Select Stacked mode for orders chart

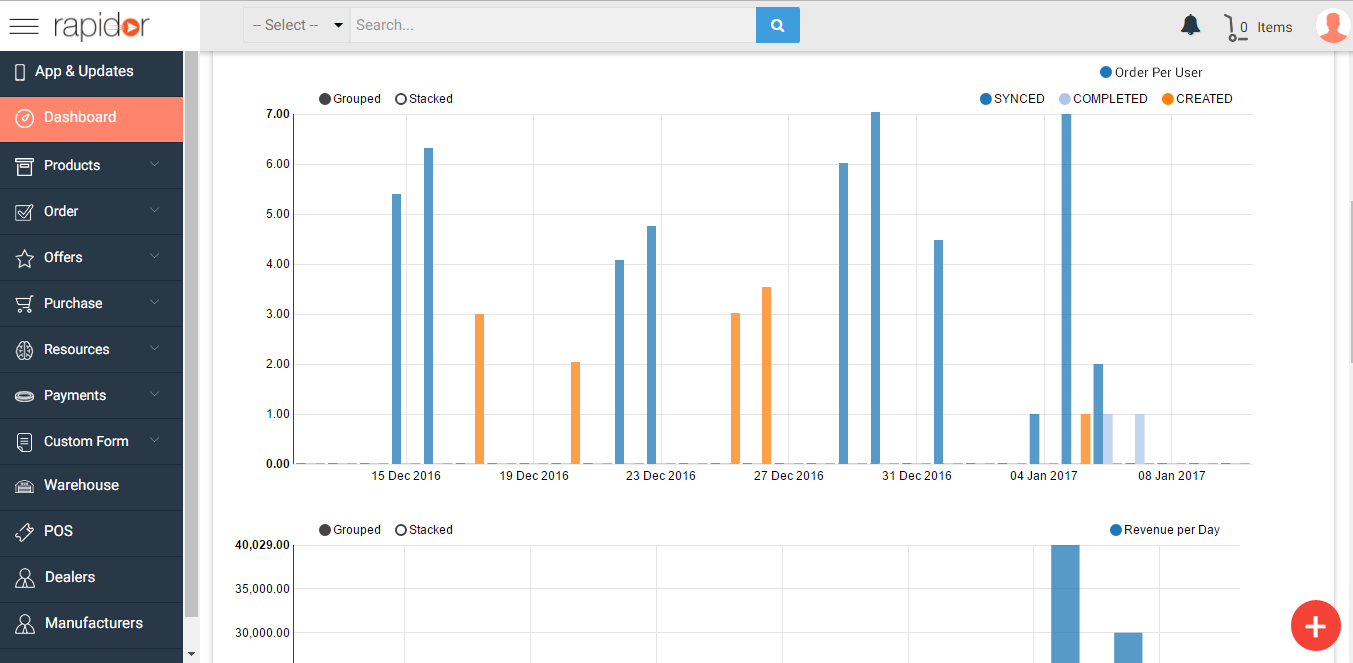point(402,99)
